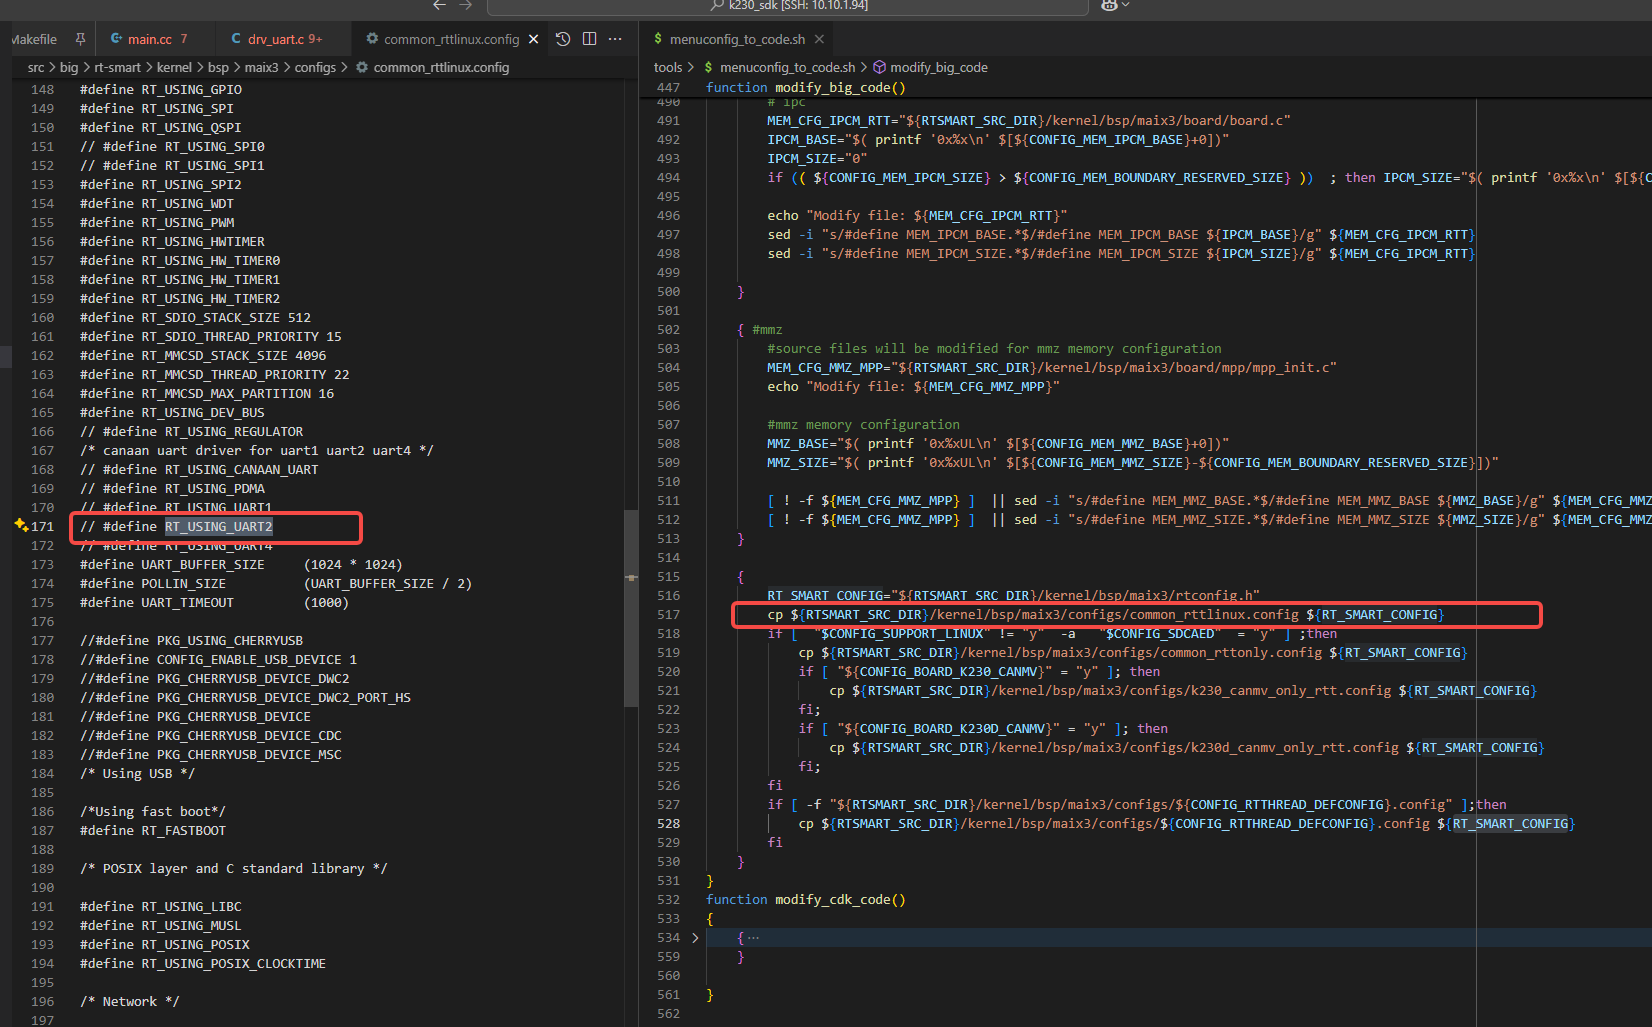1652x1027 pixels.
Task: Click cp common_rttonly.config line 519
Action: (x=1132, y=652)
